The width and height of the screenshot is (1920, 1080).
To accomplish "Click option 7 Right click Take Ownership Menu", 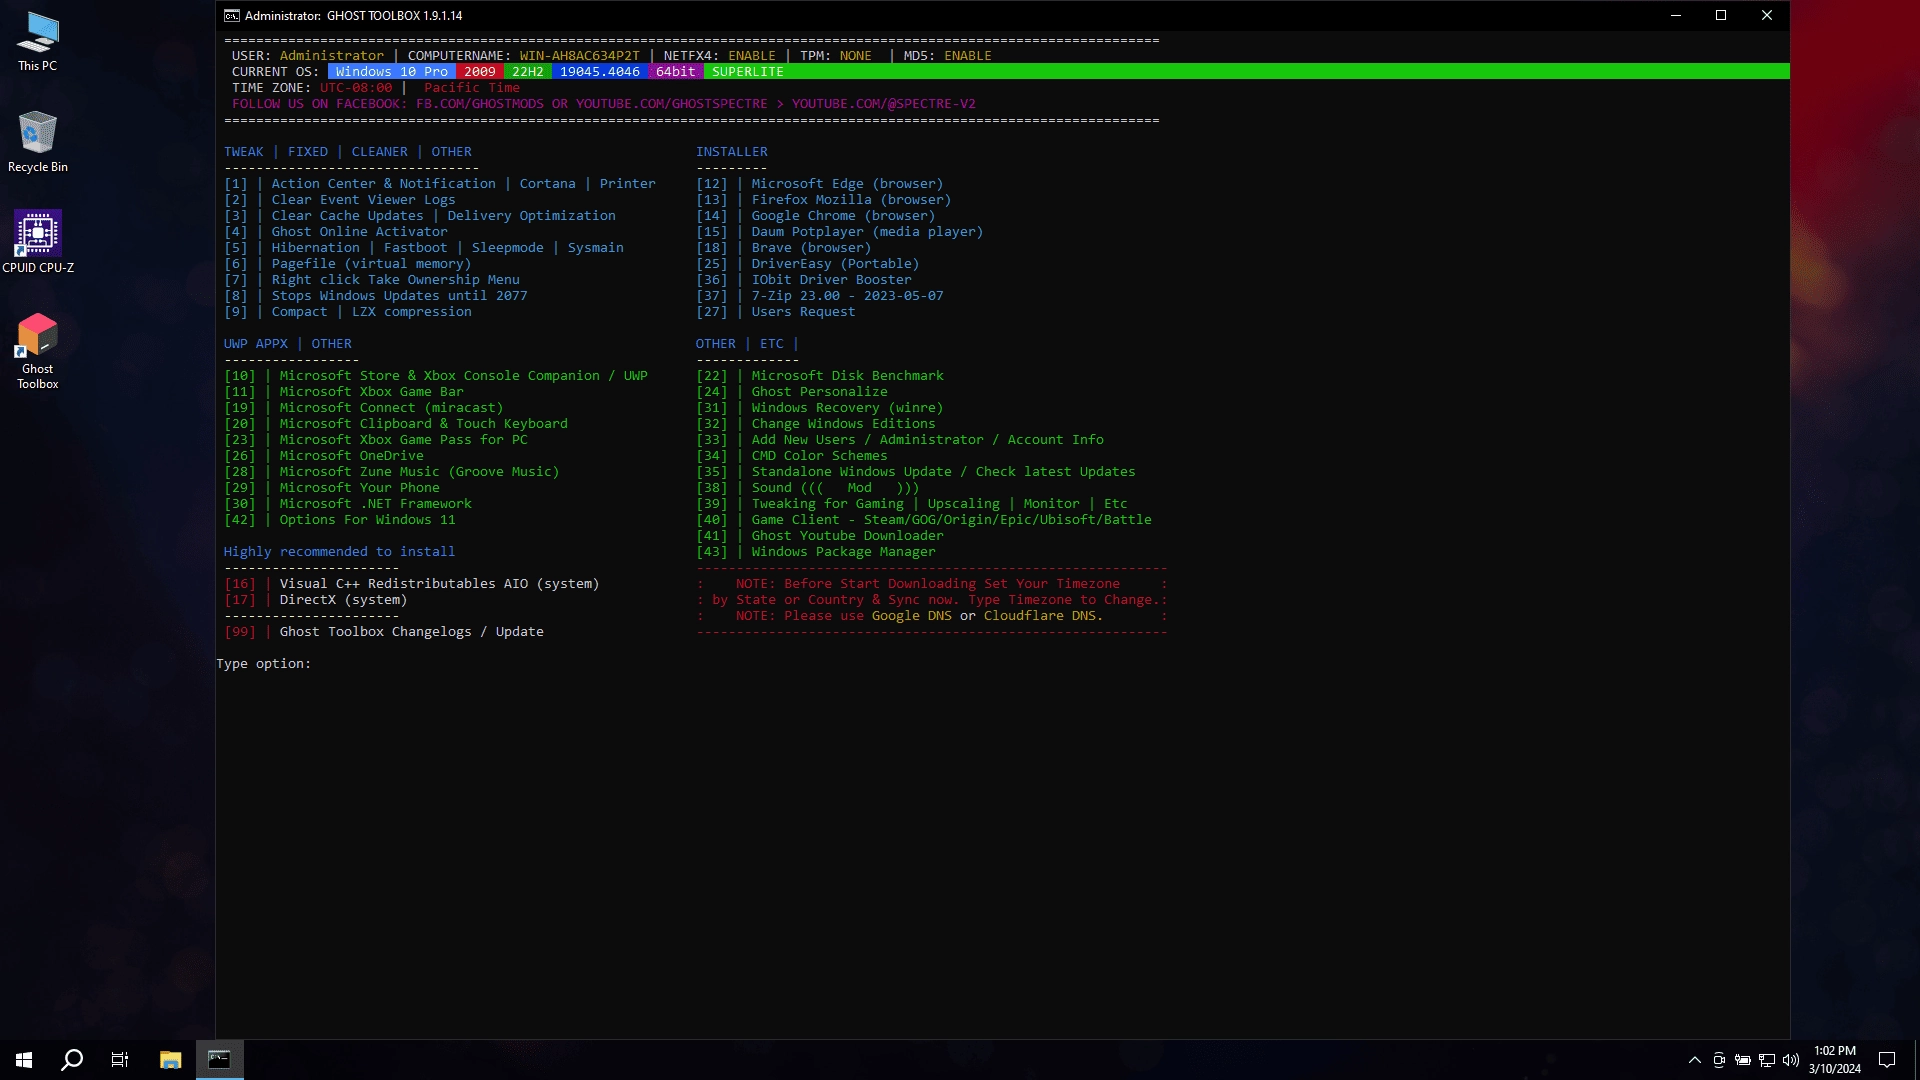I will 372,280.
